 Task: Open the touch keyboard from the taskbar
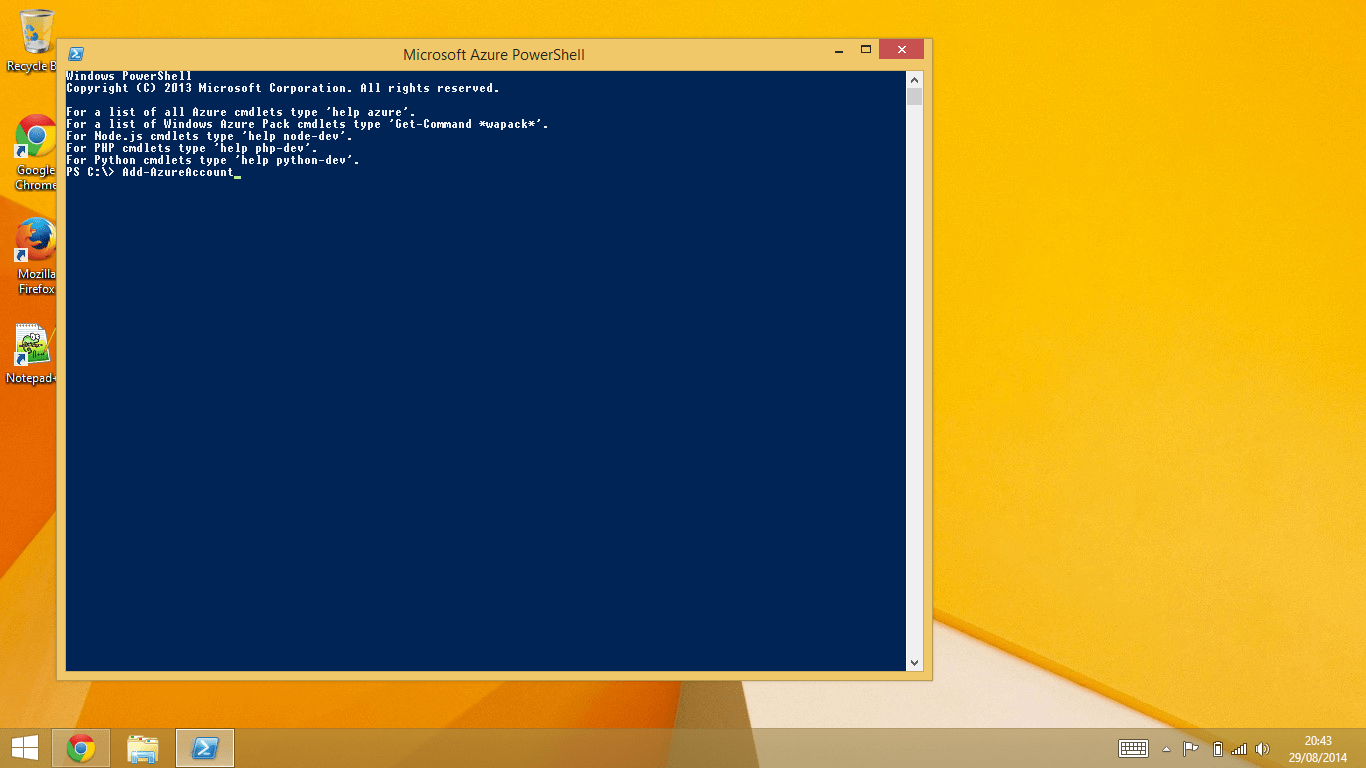tap(1133, 748)
